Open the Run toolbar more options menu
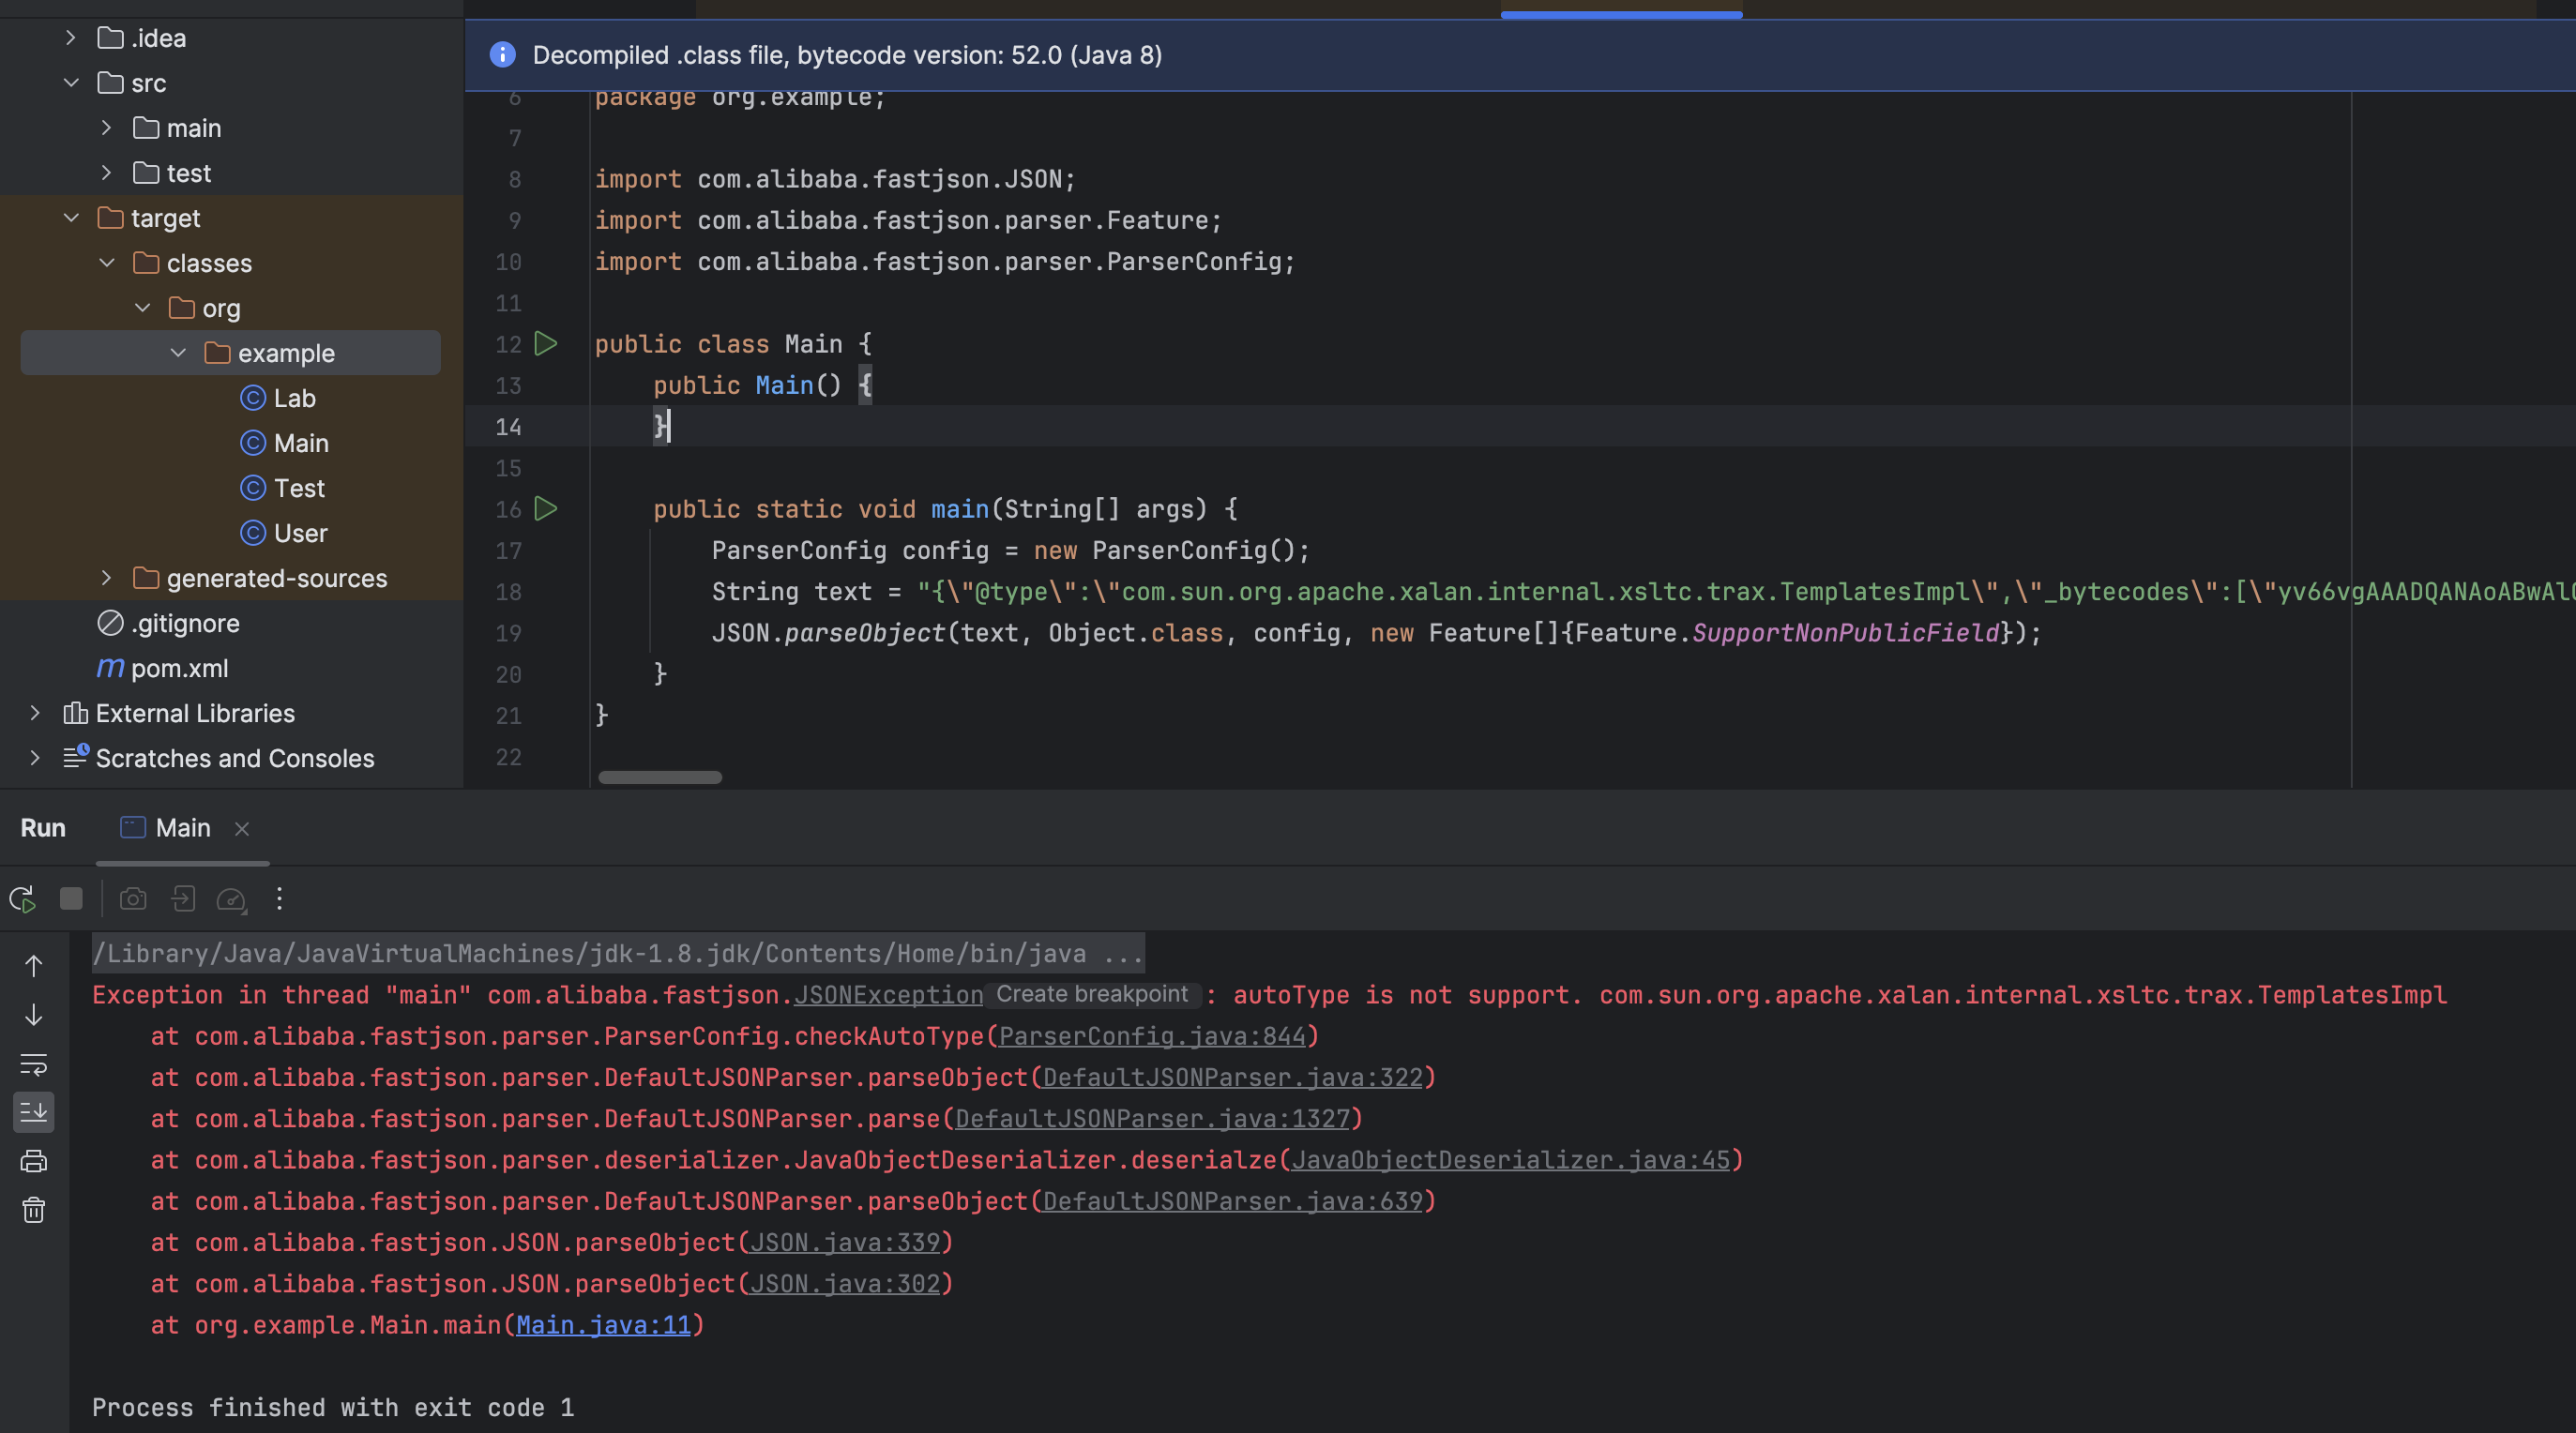Image resolution: width=2576 pixels, height=1433 pixels. (280, 899)
